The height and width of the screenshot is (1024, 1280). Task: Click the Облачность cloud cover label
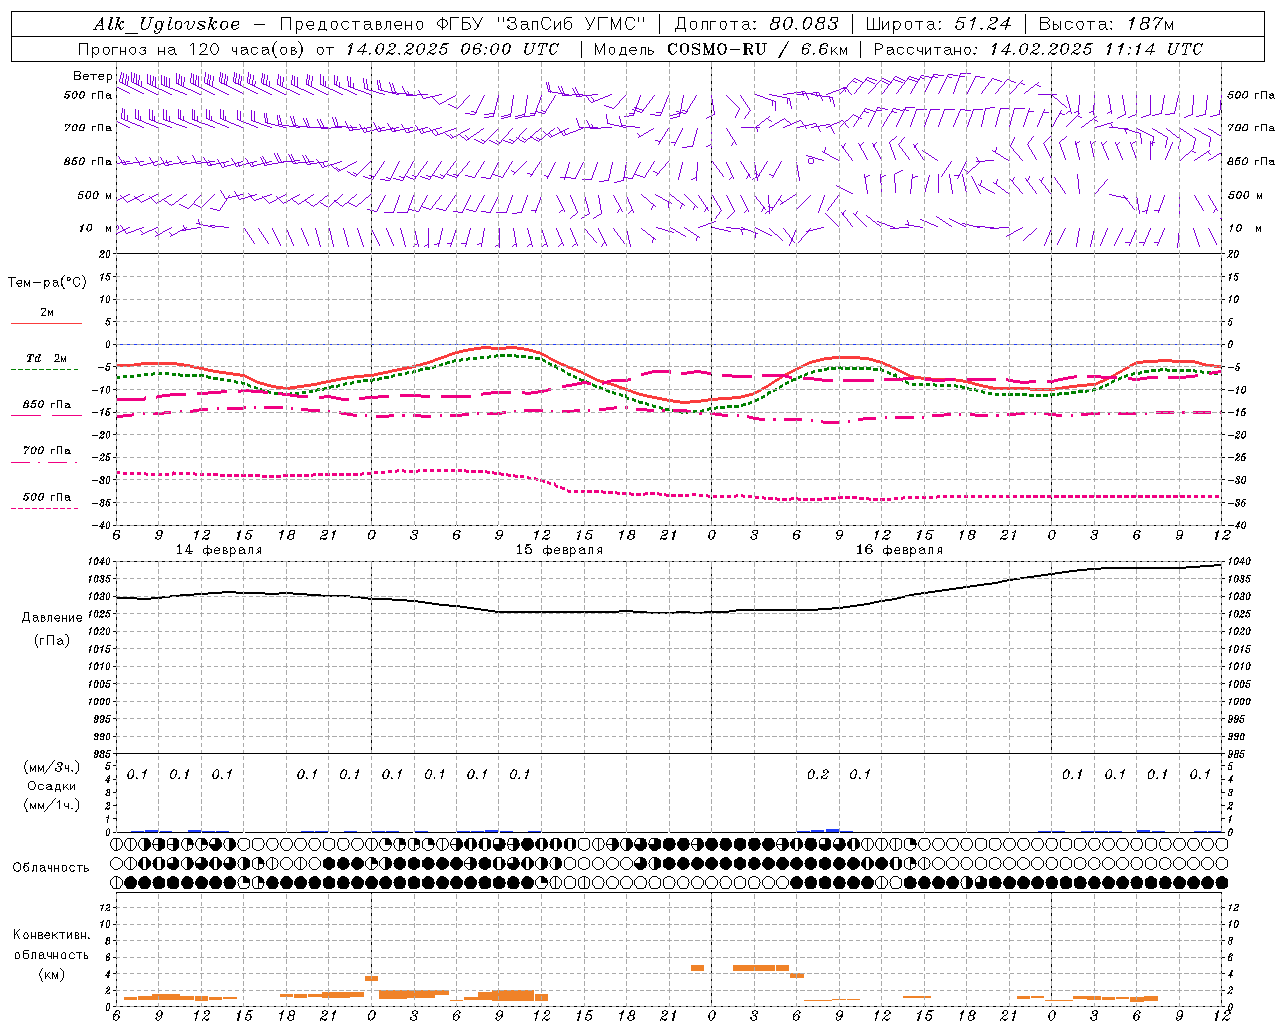click(x=51, y=868)
